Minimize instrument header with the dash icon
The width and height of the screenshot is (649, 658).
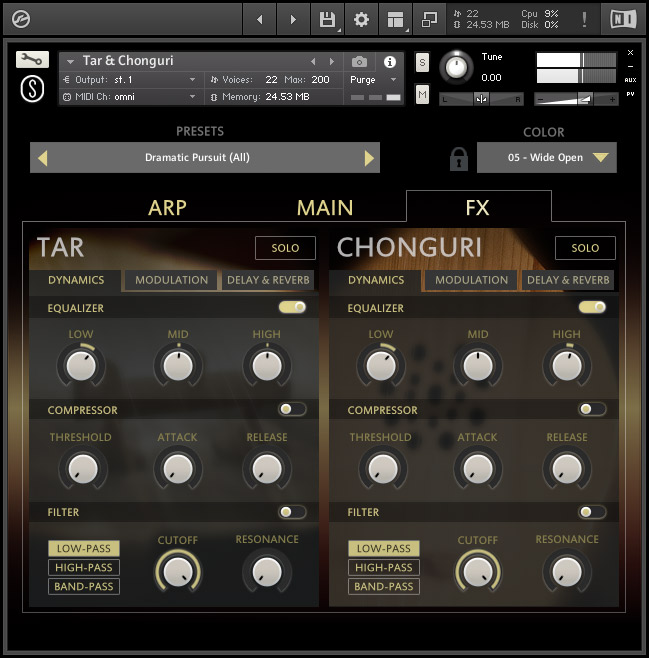click(x=630, y=66)
